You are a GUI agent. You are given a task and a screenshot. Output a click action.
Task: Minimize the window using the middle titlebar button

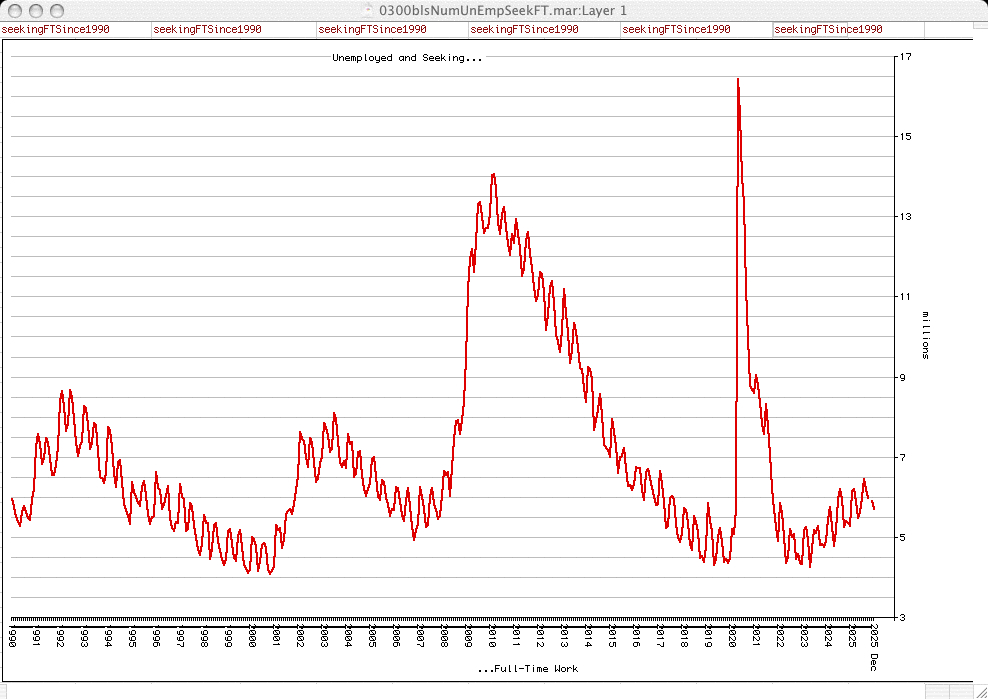coord(35,9)
